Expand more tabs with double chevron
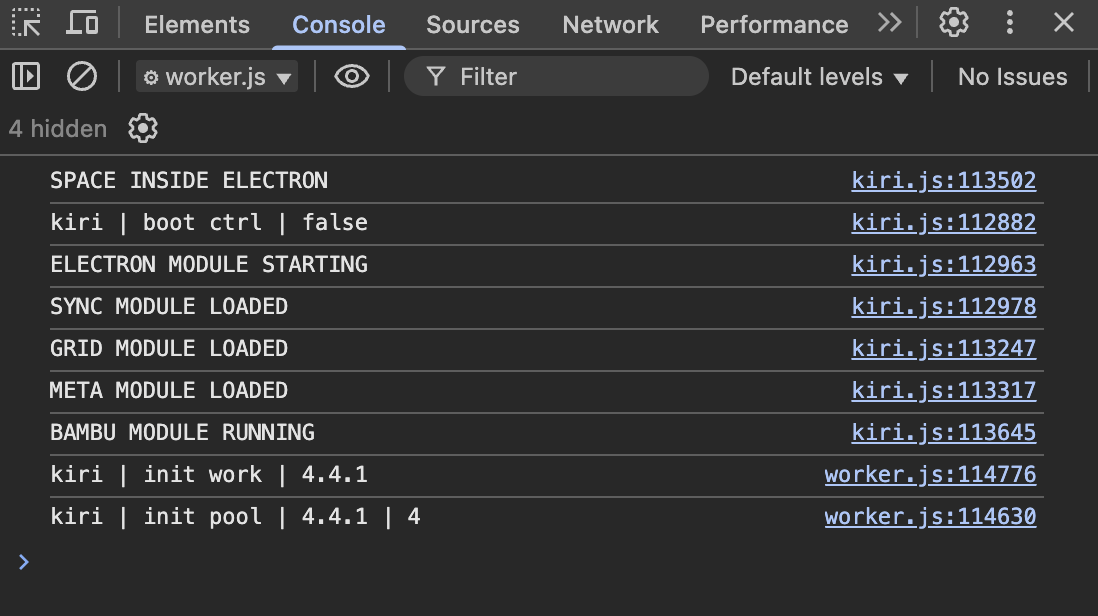Image resolution: width=1098 pixels, height=616 pixels. click(889, 23)
